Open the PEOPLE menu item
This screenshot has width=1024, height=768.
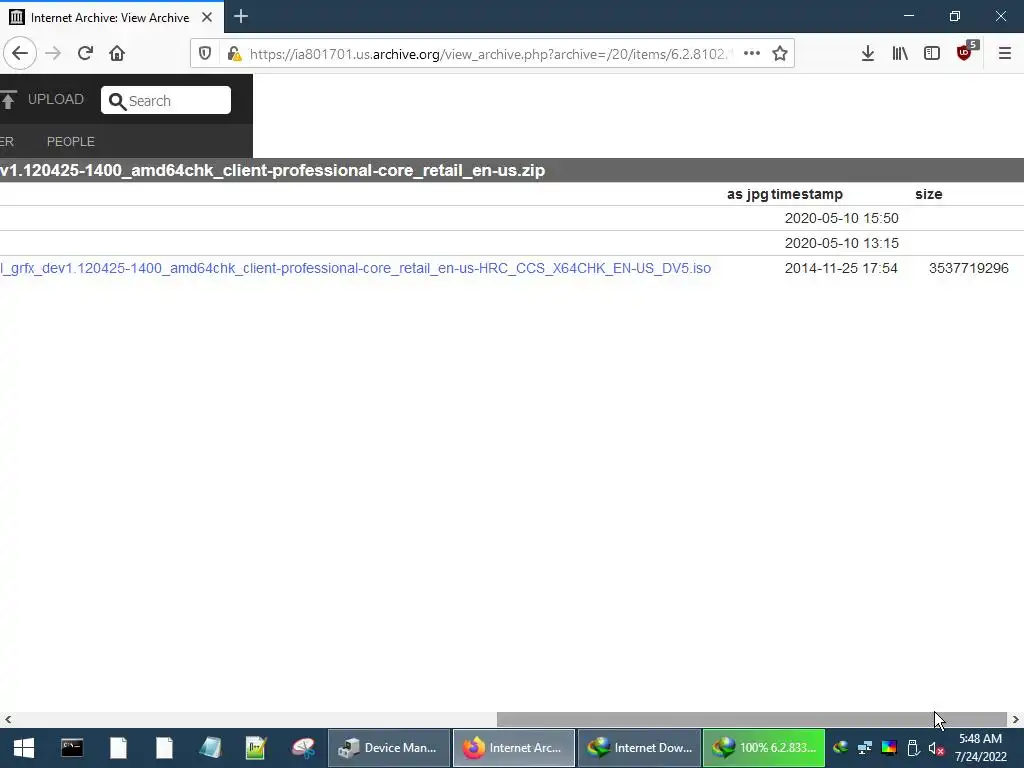point(71,142)
